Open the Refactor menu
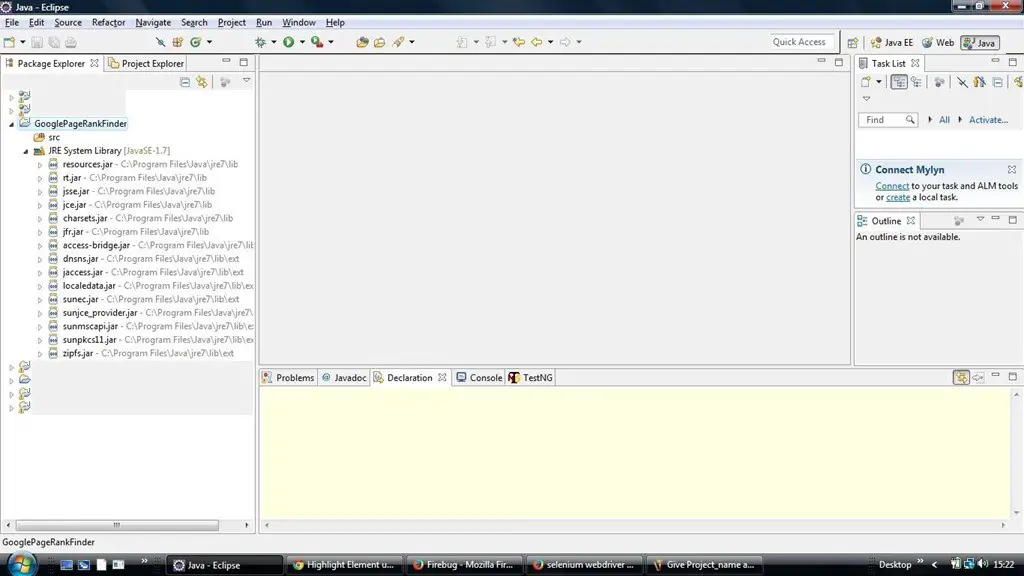 (108, 22)
